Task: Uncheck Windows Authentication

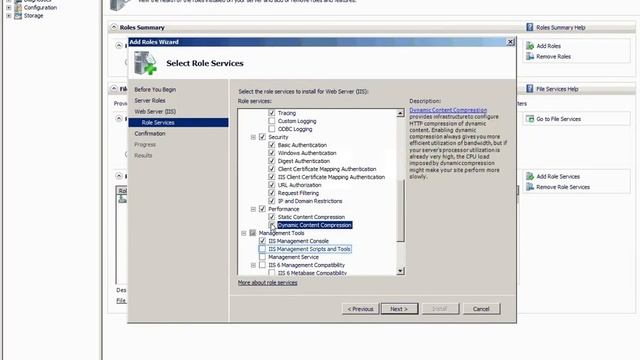Action: point(272,153)
